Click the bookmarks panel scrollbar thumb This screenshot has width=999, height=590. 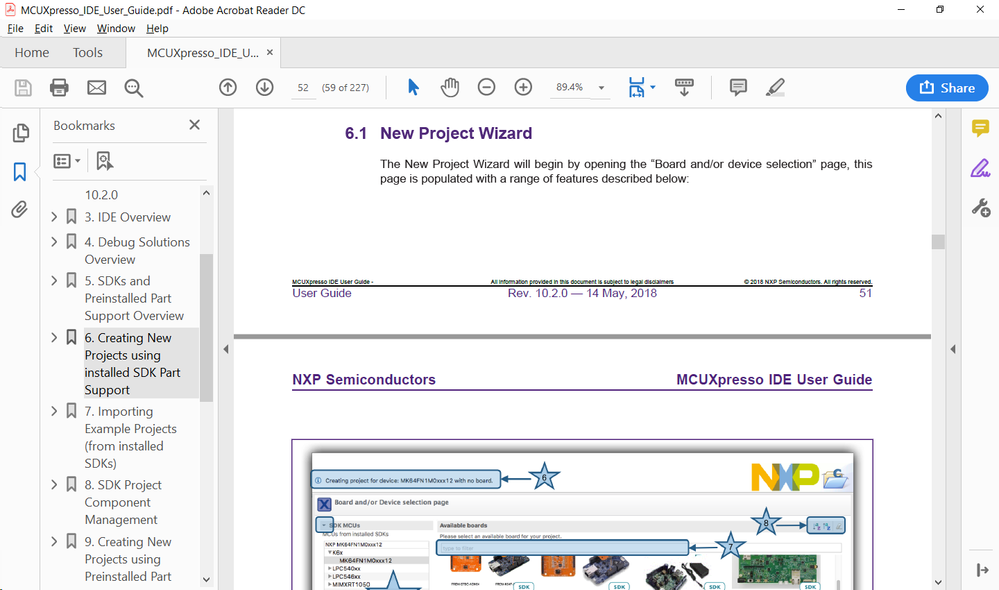pos(206,327)
